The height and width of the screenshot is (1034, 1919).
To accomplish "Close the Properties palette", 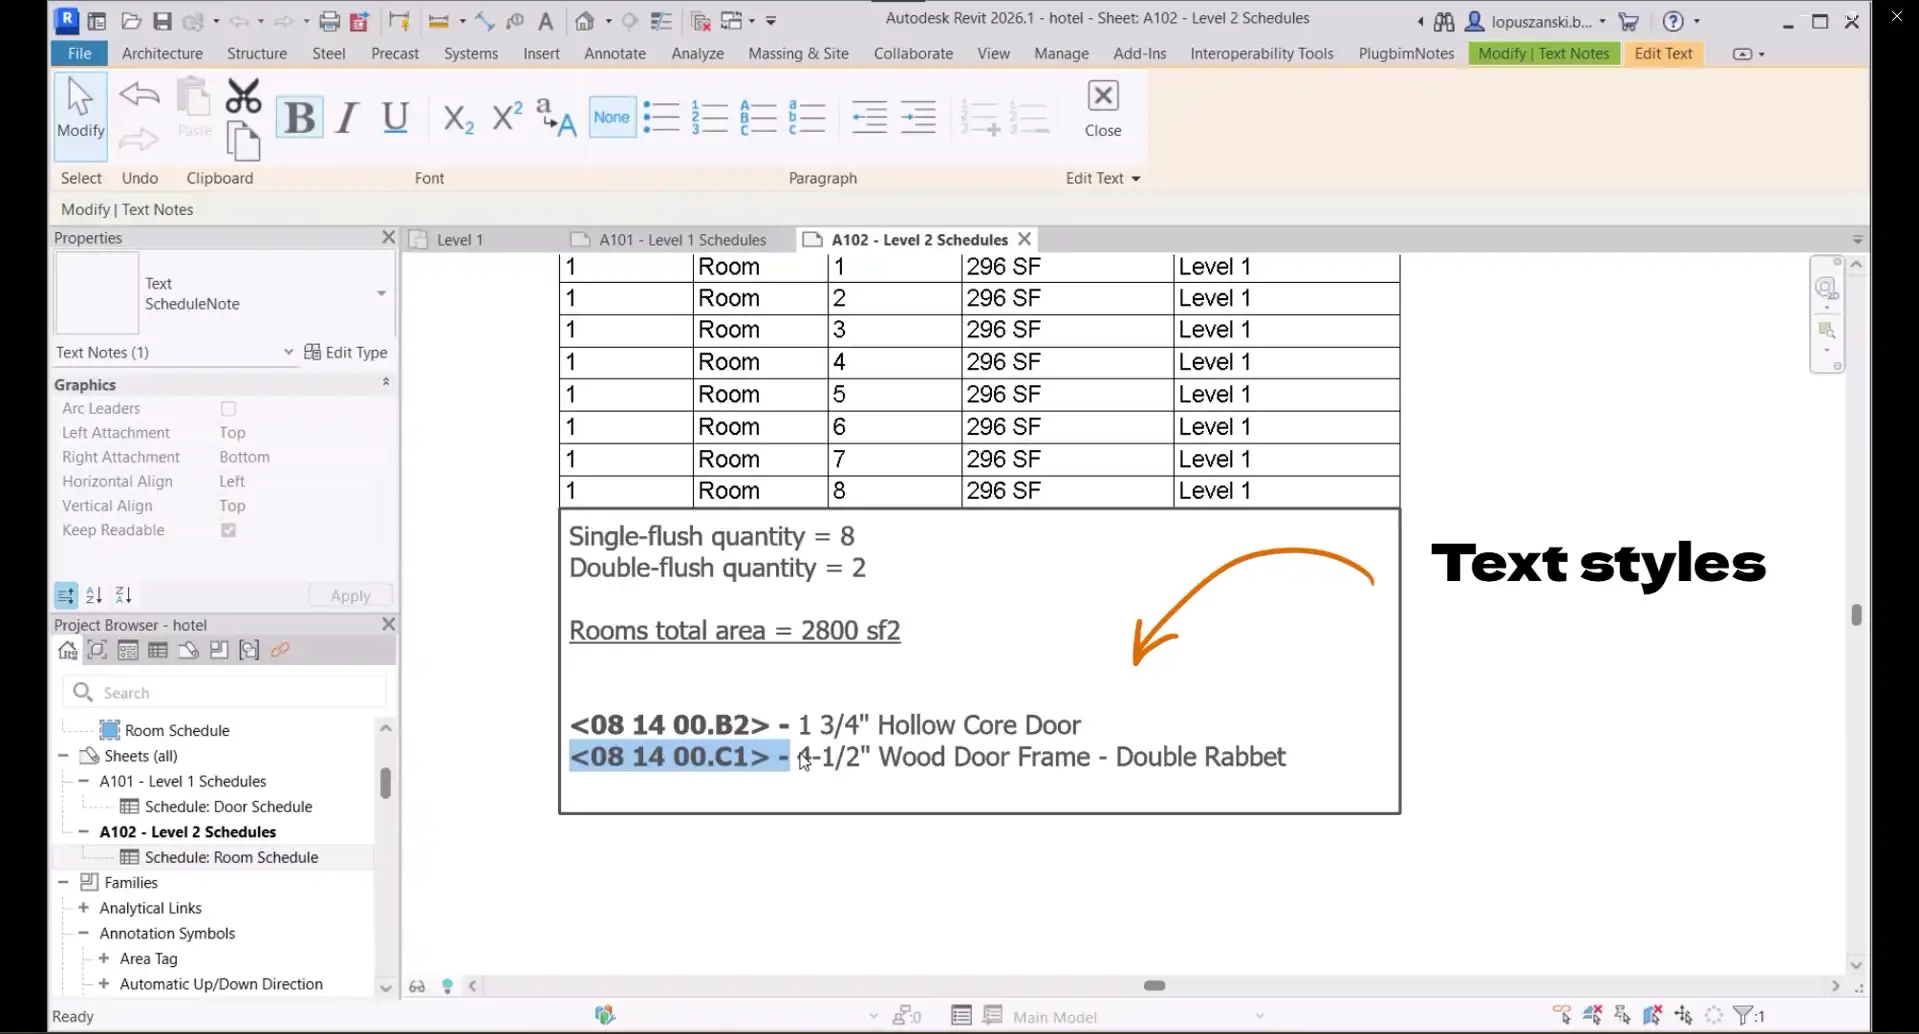I will pyautogui.click(x=388, y=237).
